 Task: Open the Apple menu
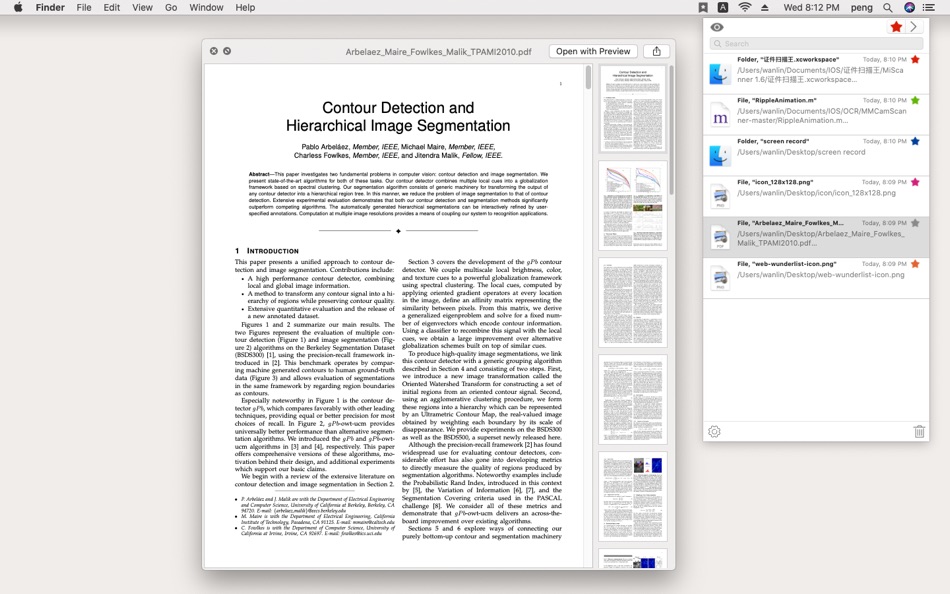pyautogui.click(x=18, y=7)
